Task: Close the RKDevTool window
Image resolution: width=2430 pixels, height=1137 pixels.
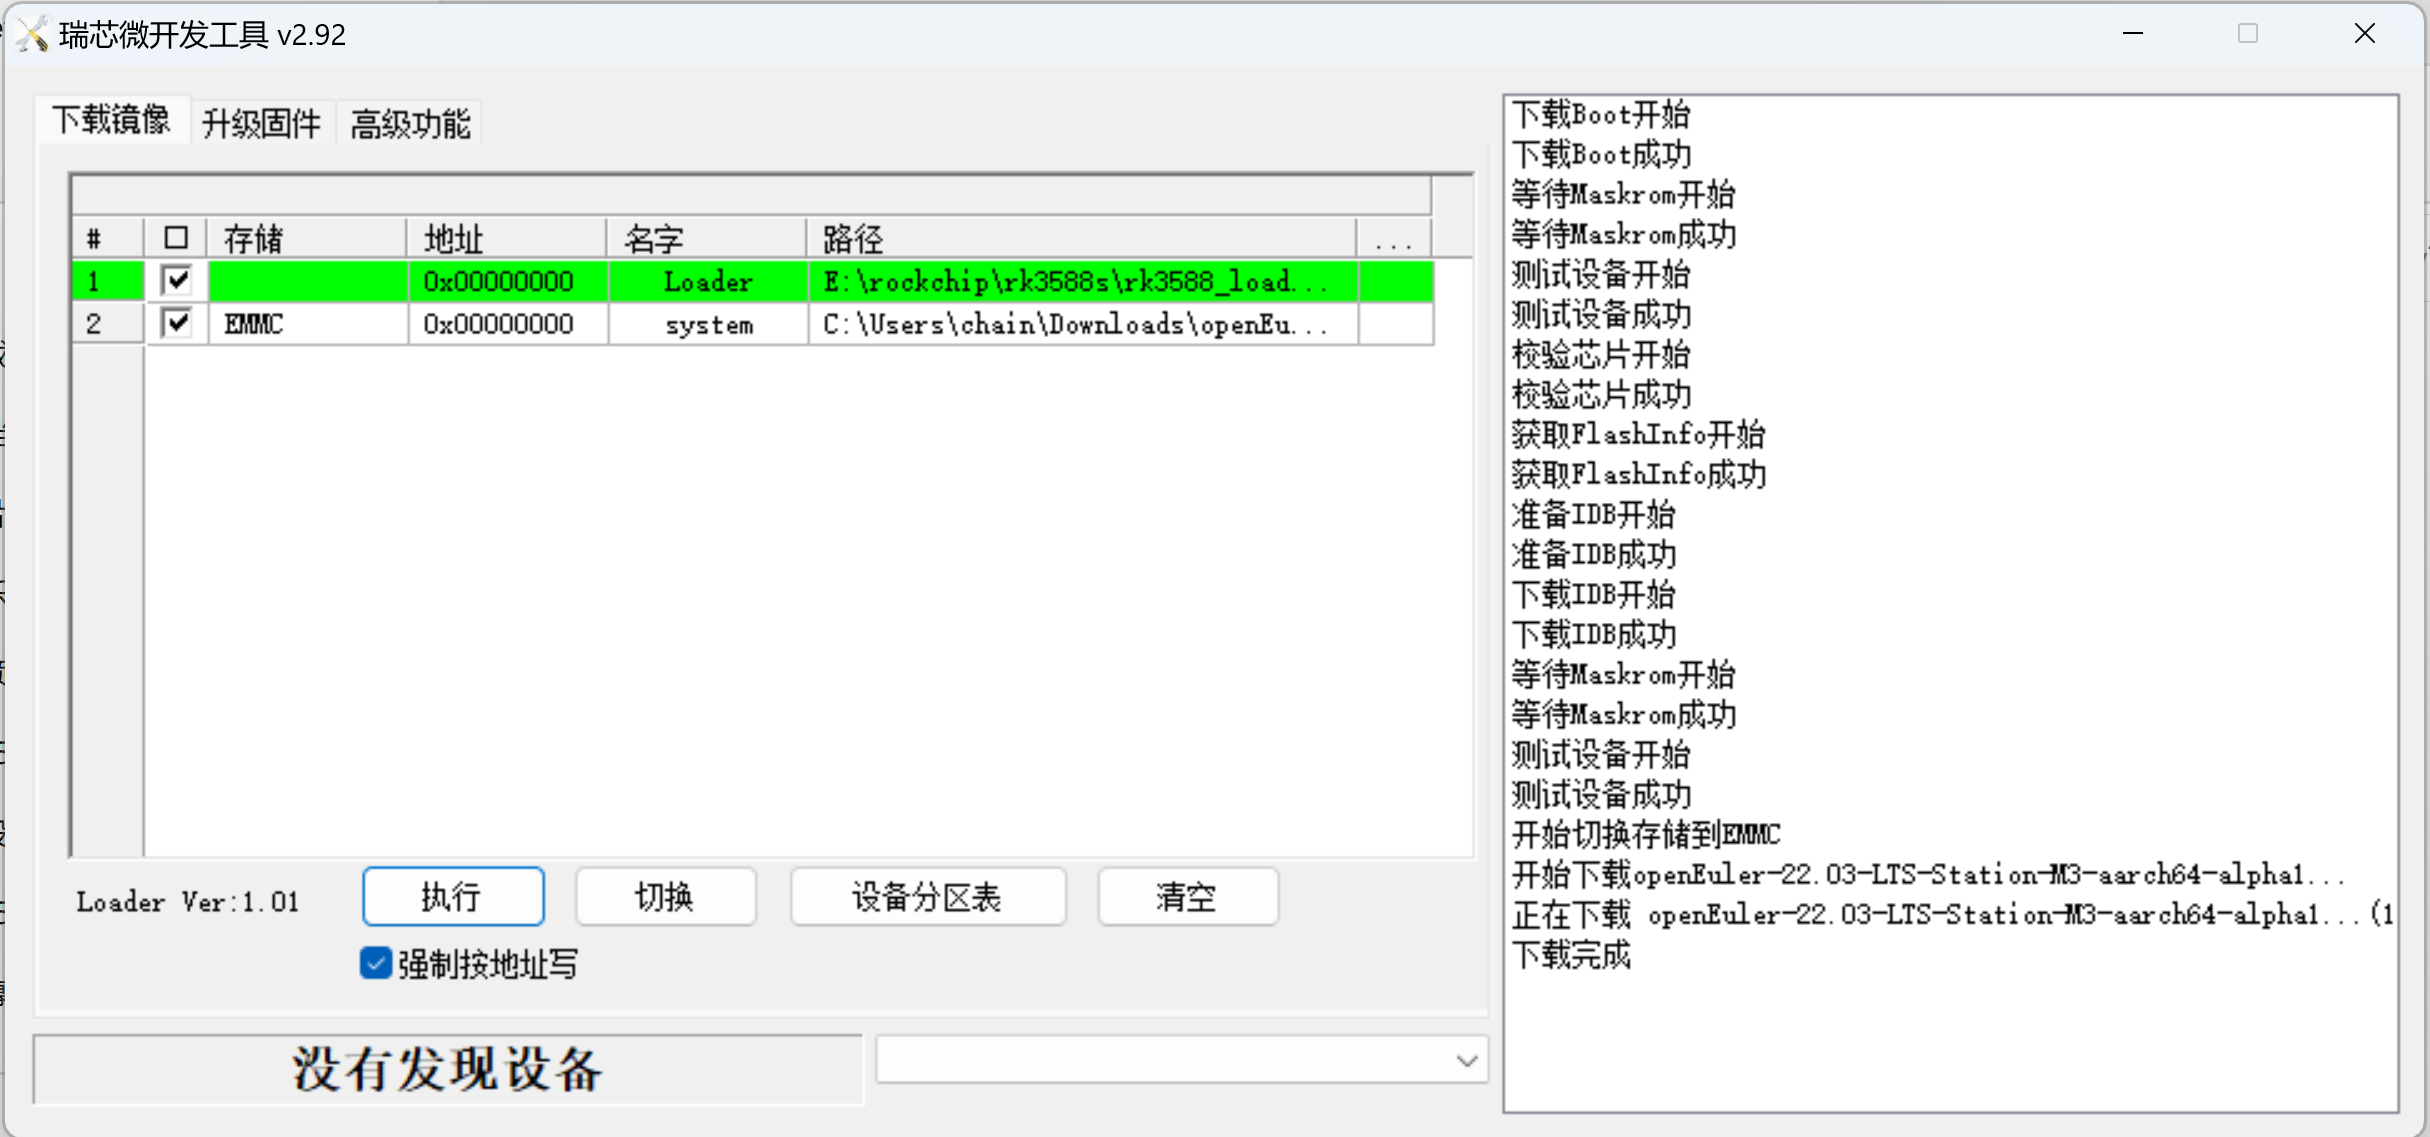Action: 2364,34
